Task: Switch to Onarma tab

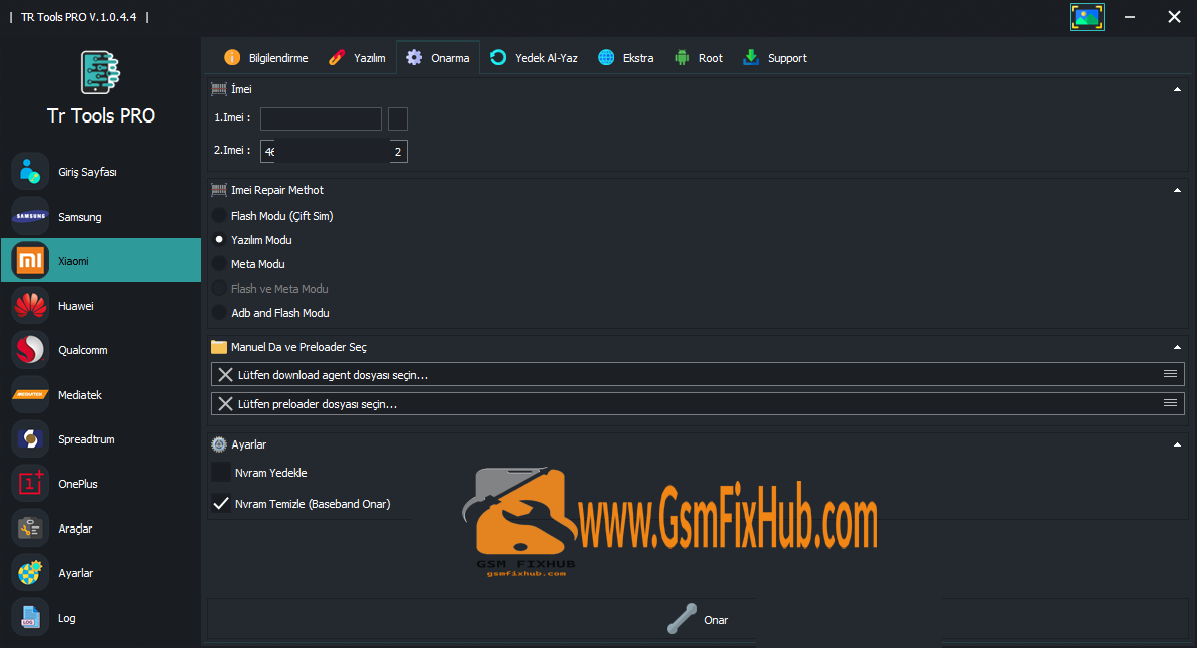Action: pos(438,58)
